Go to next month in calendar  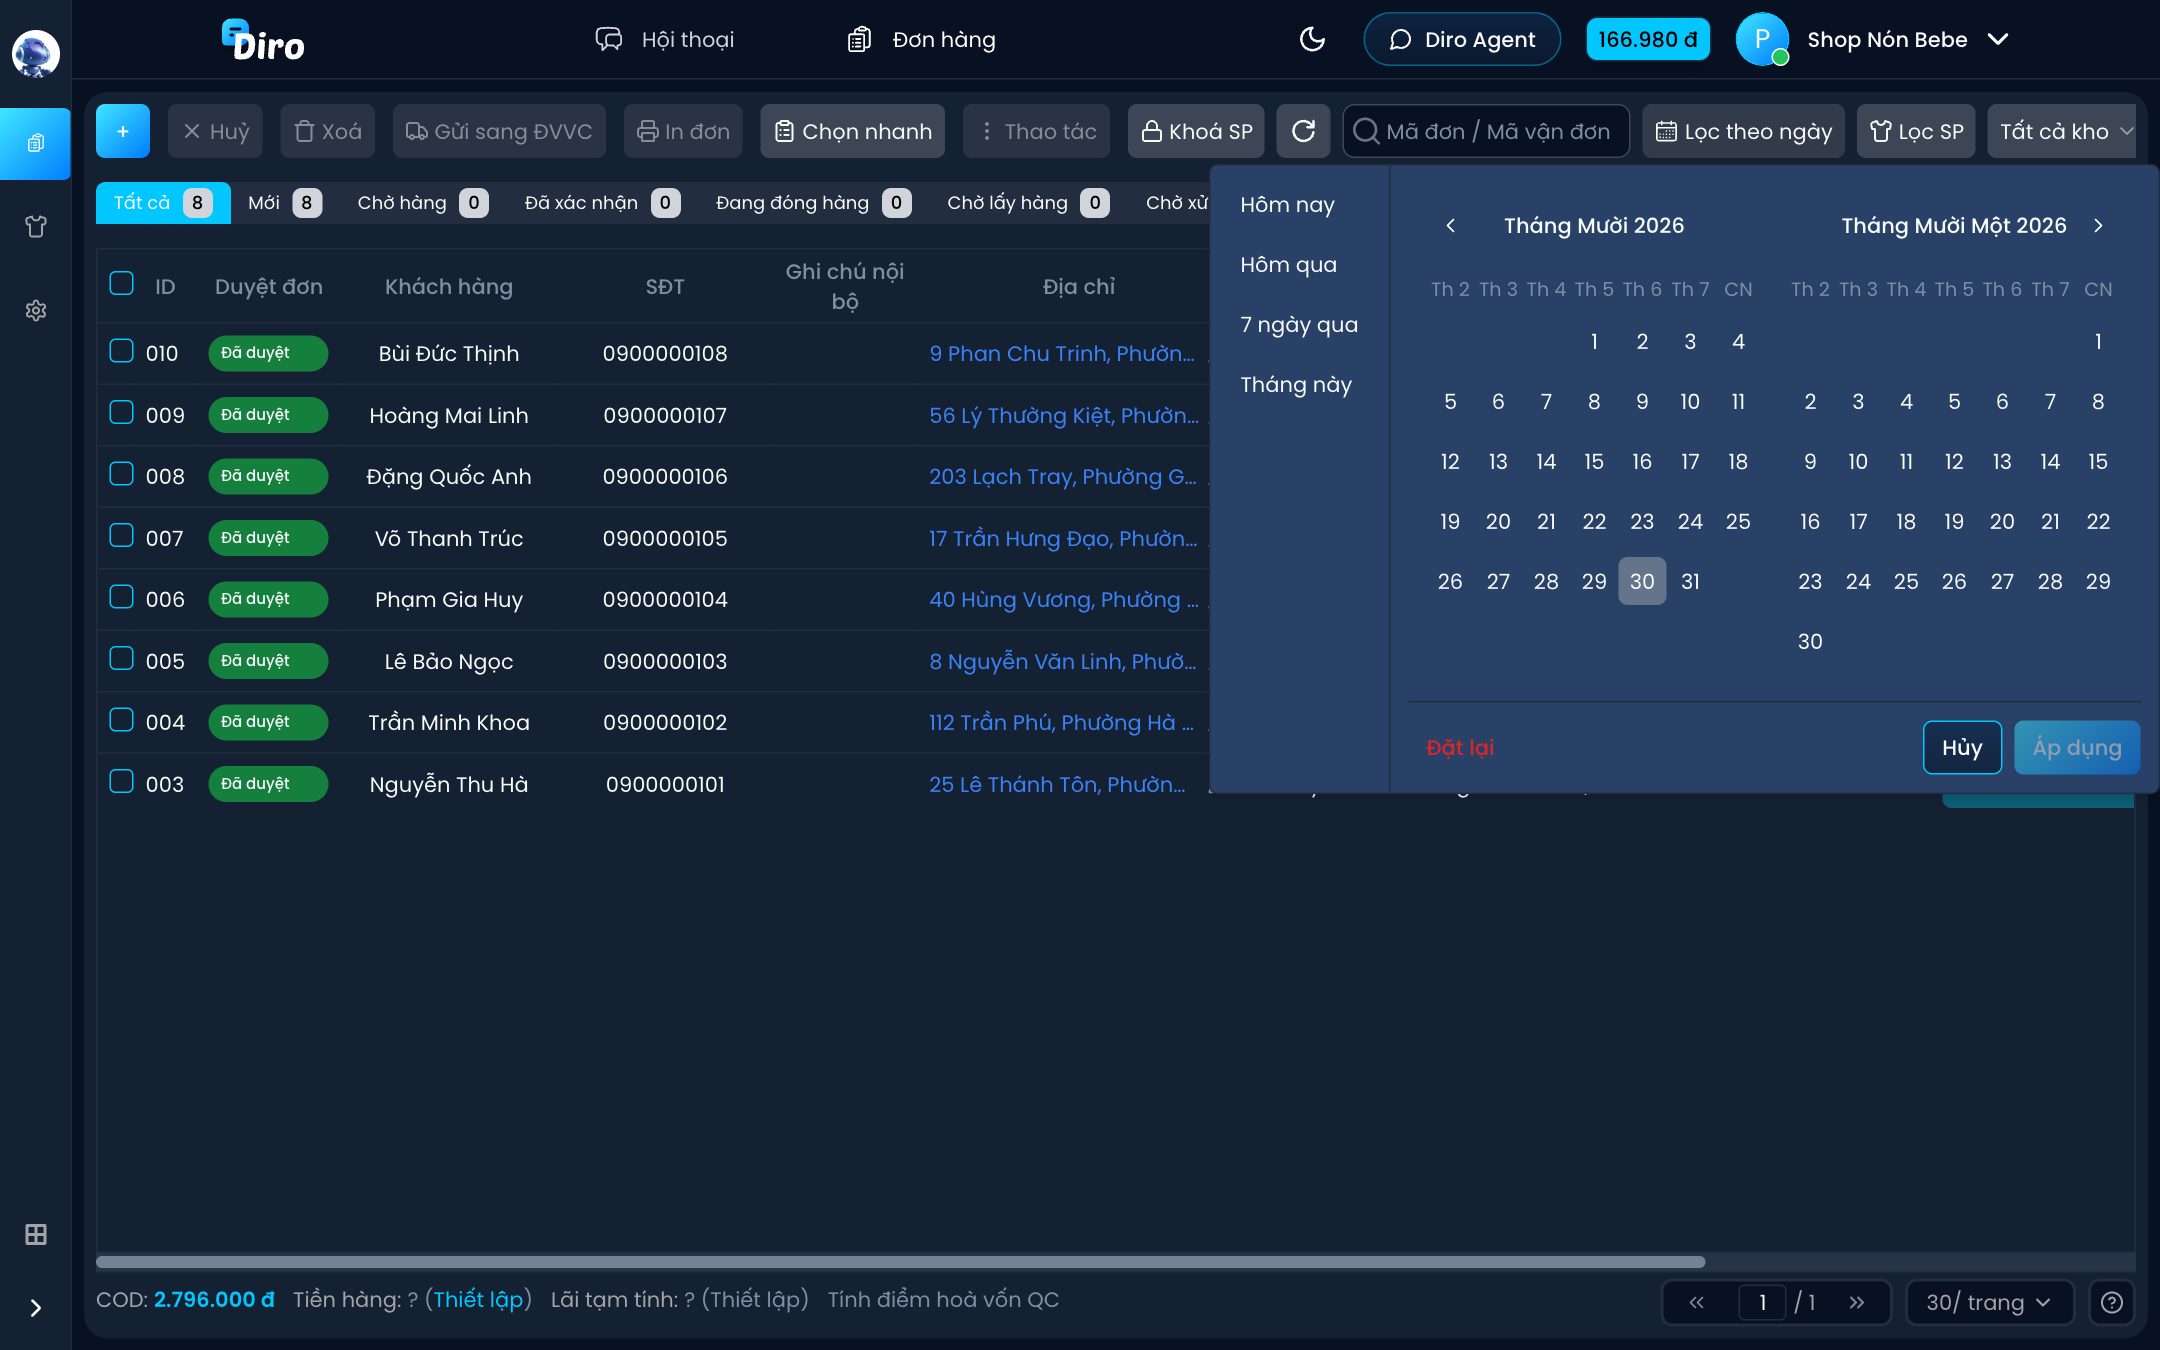2098,225
